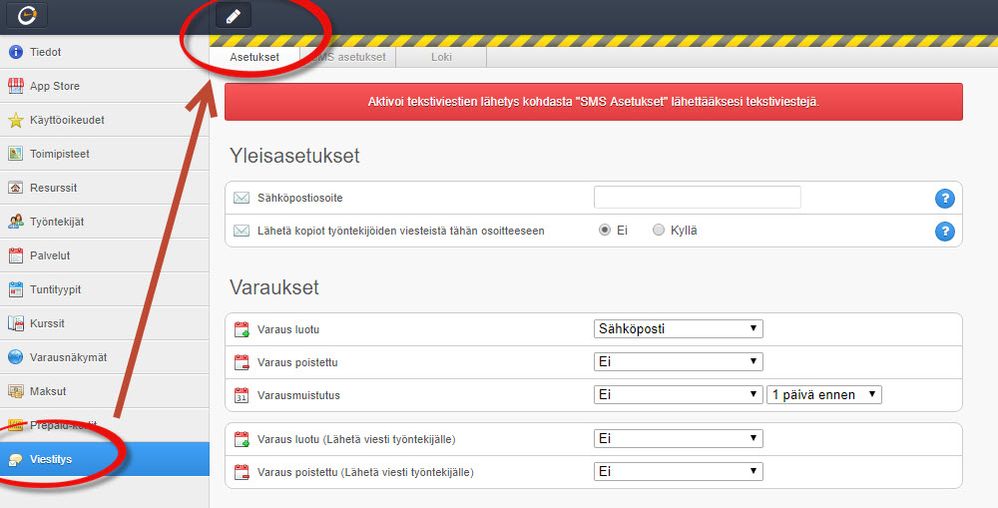Click calendar icon next to Varaus luotu
998x508 pixels.
[242, 330]
